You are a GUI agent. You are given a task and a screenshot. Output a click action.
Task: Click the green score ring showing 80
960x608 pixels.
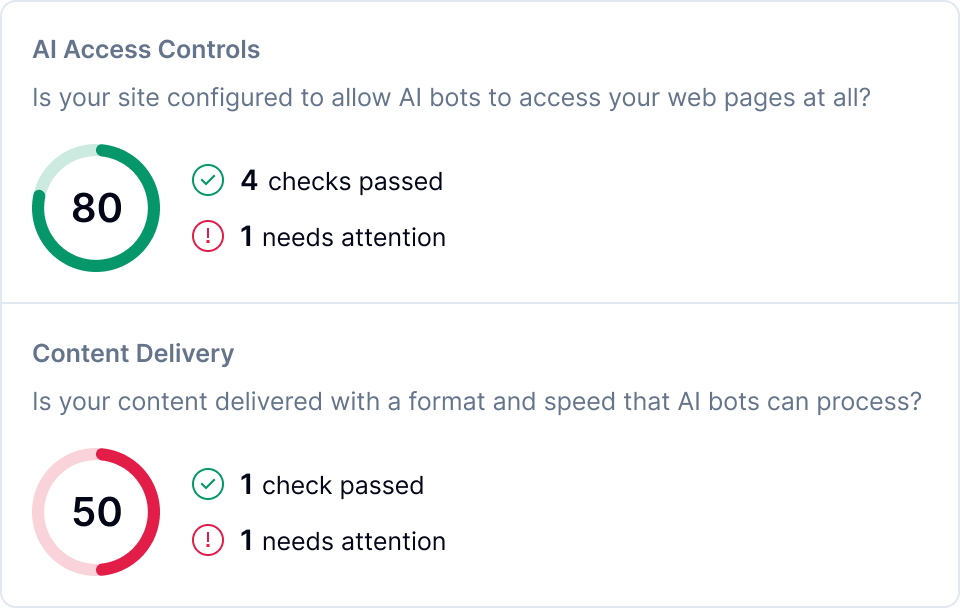click(96, 208)
